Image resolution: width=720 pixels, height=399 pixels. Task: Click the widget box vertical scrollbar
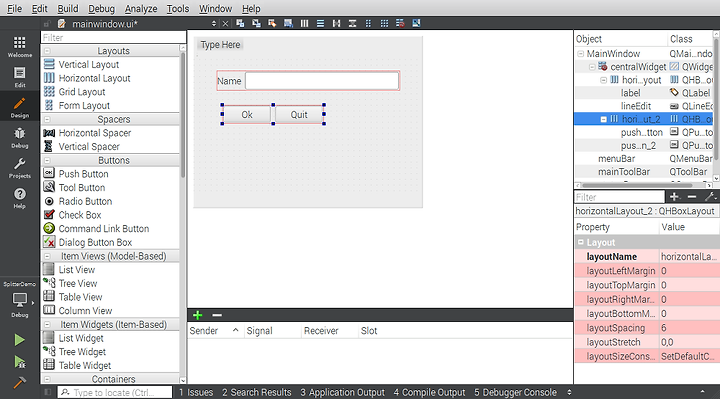pos(183,115)
